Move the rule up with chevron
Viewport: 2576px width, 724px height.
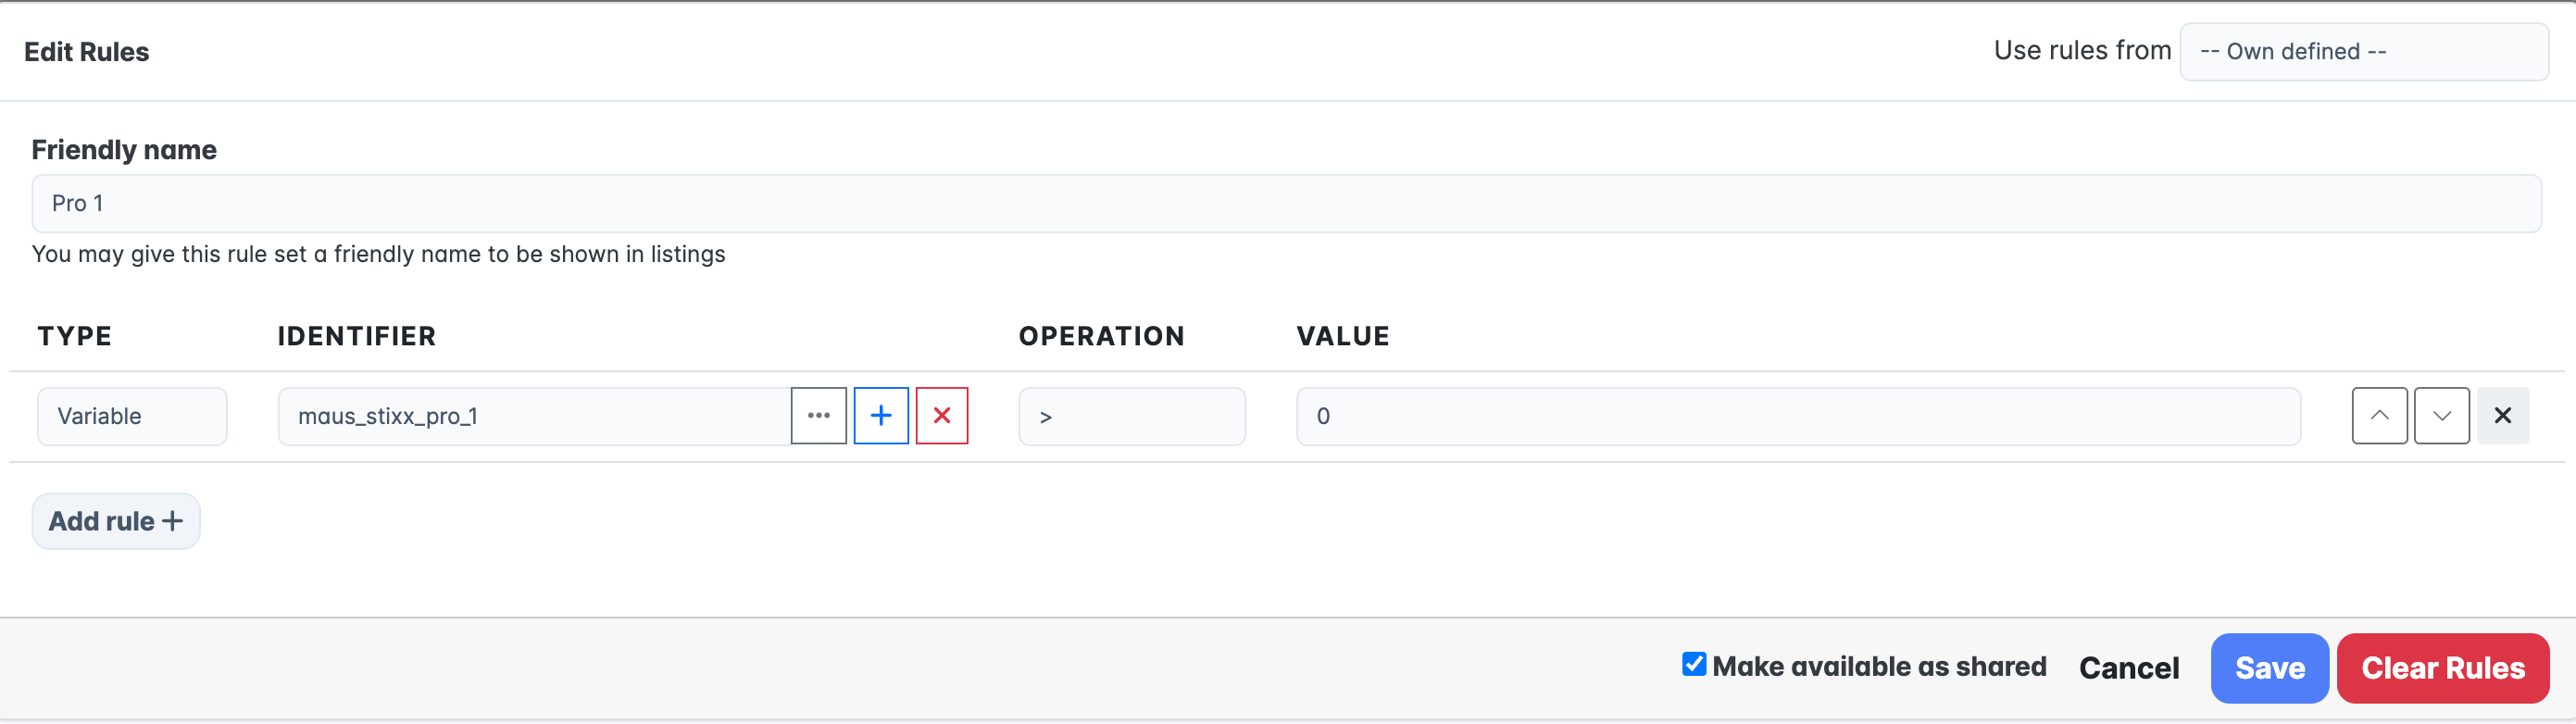pyautogui.click(x=2379, y=416)
